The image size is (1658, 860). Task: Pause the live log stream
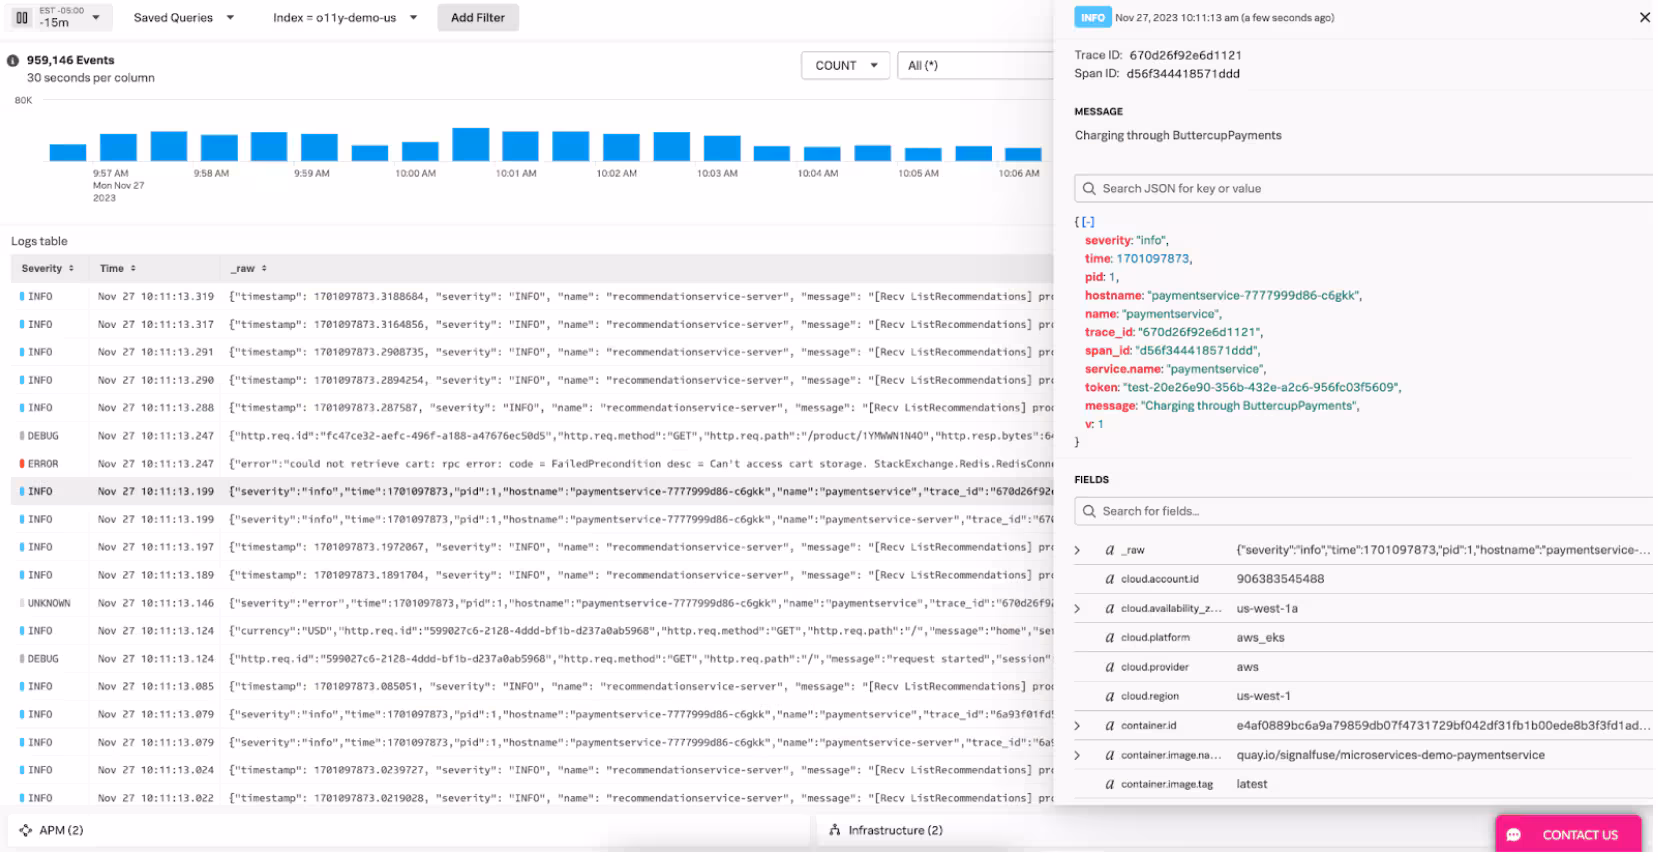click(x=21, y=17)
